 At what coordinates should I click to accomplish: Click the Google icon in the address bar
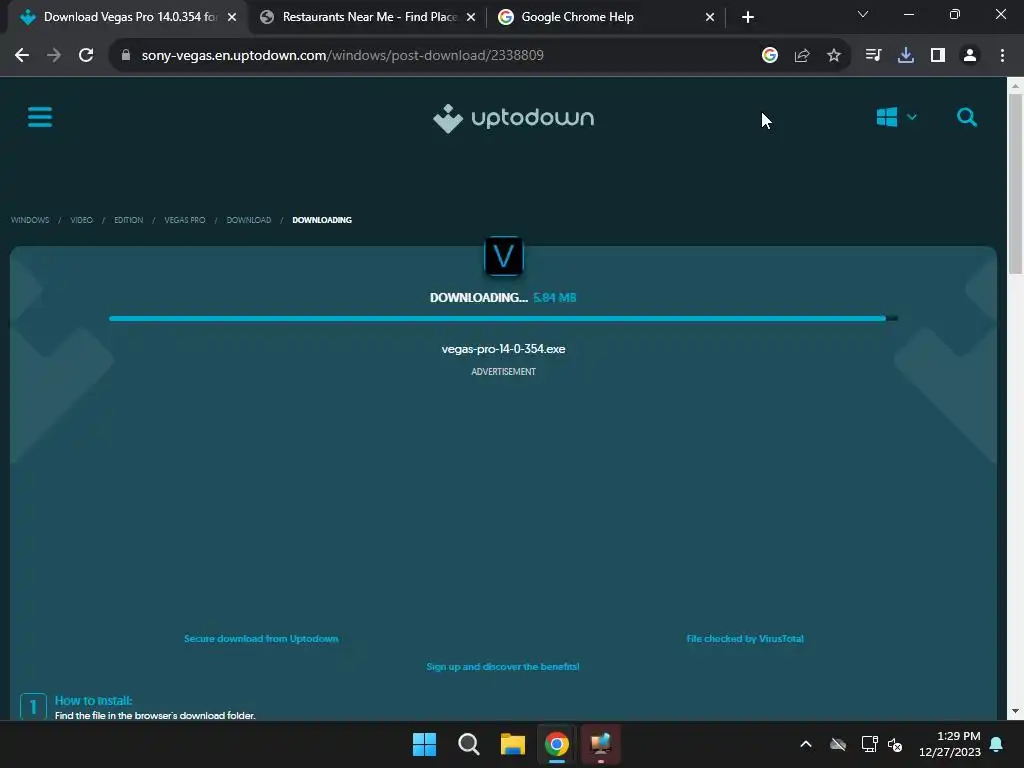click(x=770, y=55)
